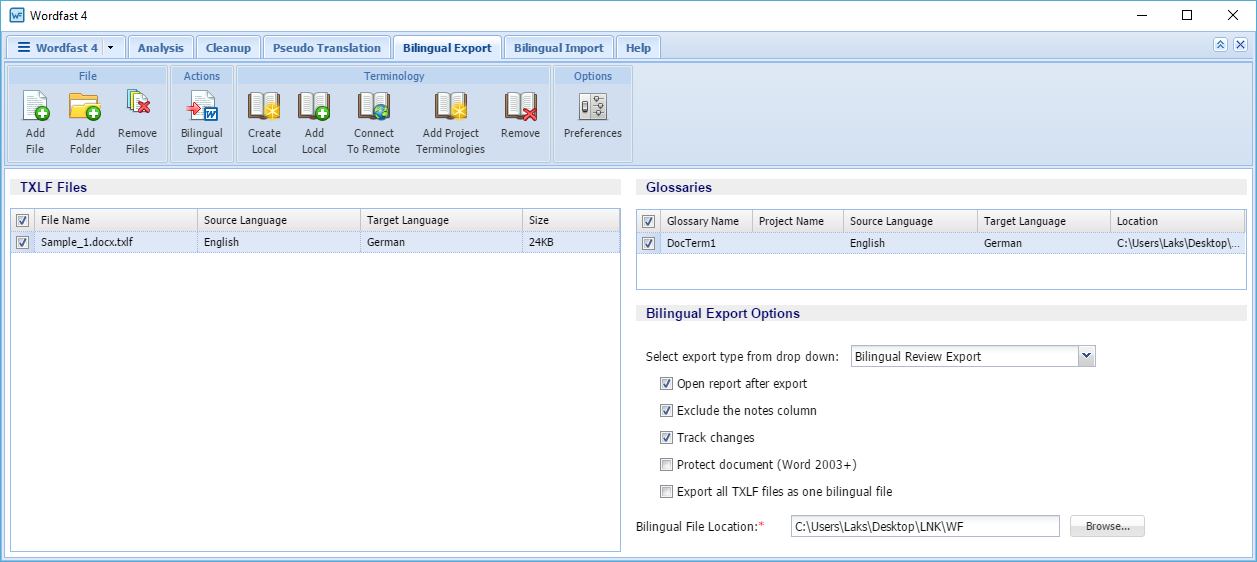Click the Project Name column header
The width and height of the screenshot is (1257, 562).
(798, 221)
